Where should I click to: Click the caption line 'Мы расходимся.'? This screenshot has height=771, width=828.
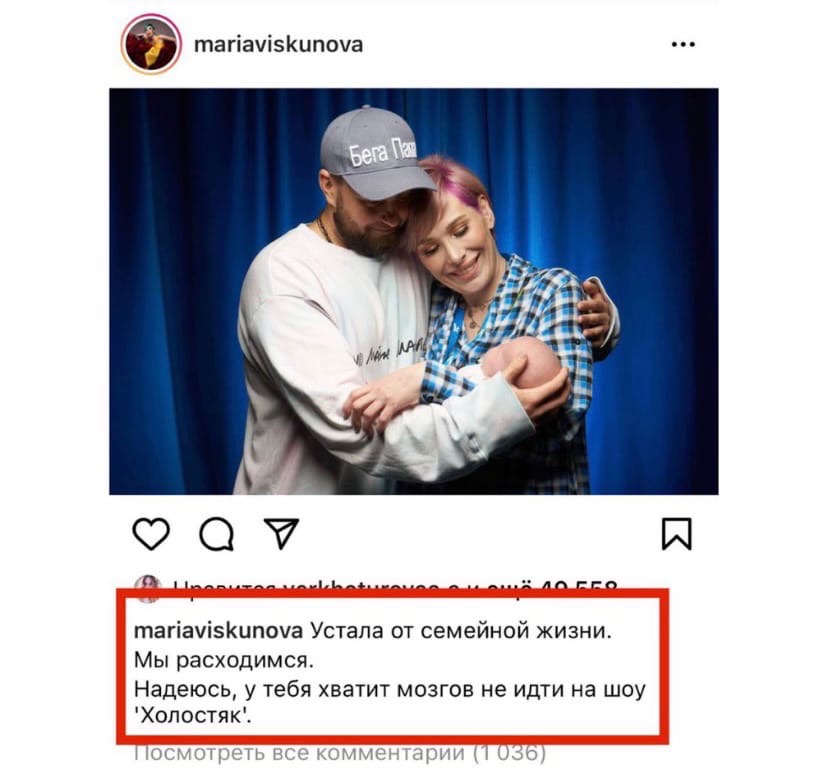point(224,660)
